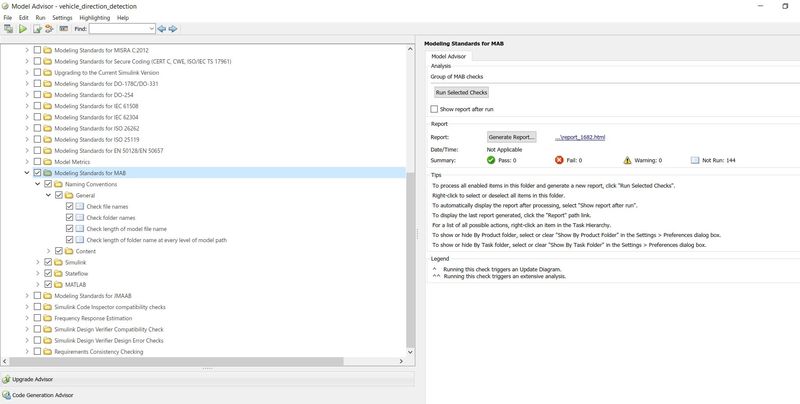
Task: Expand Modeling Standards for ISO 26262
Action: point(27,128)
